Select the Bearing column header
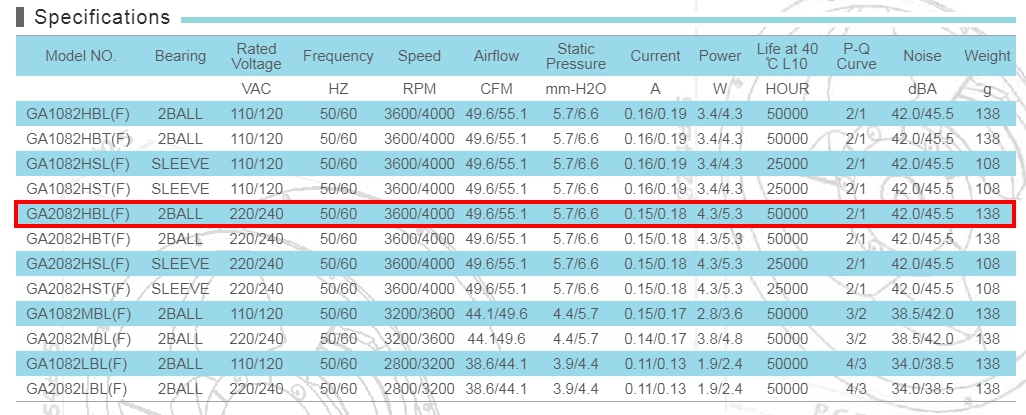 [180, 56]
